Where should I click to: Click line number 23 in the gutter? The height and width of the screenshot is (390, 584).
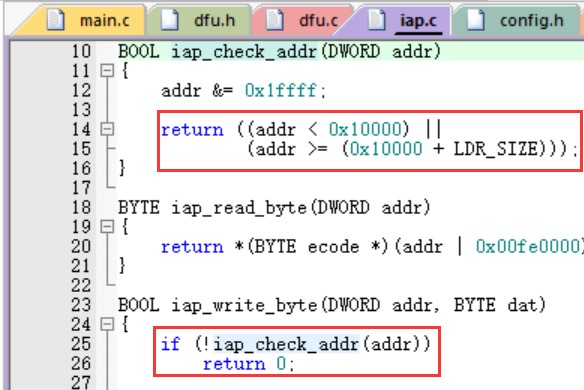tap(81, 305)
